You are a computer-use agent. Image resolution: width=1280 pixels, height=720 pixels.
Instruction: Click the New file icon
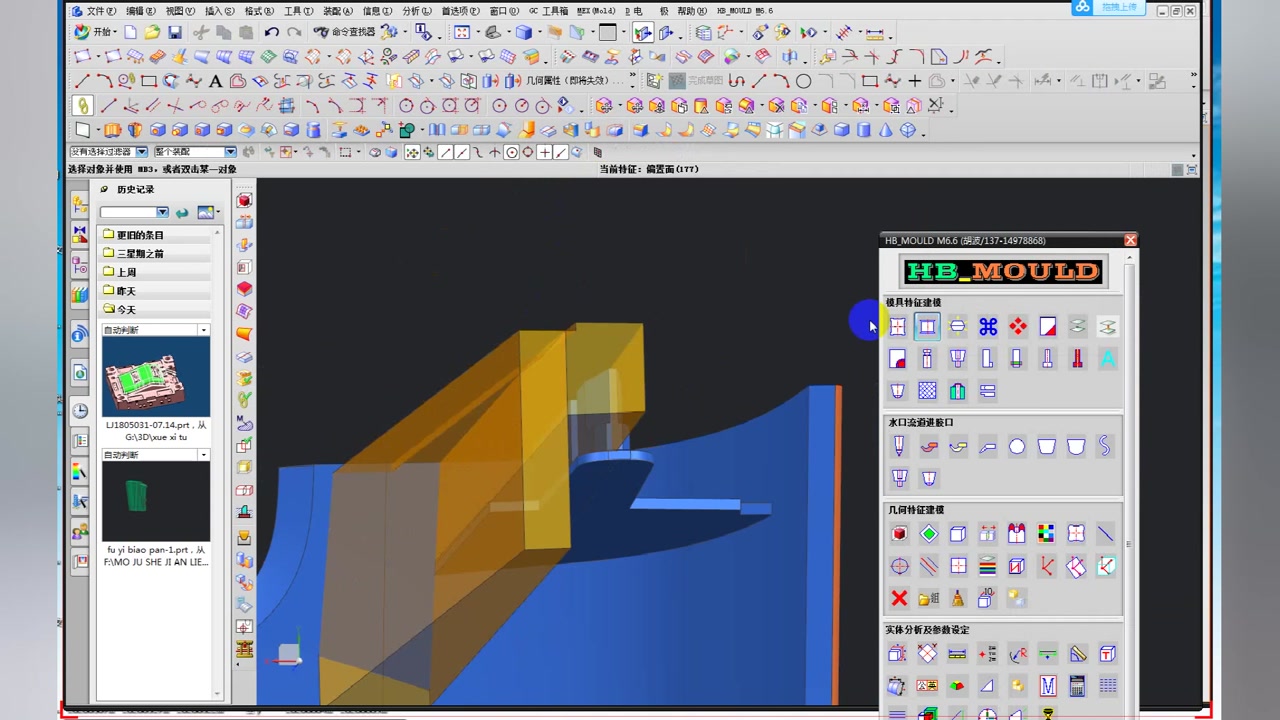point(130,33)
